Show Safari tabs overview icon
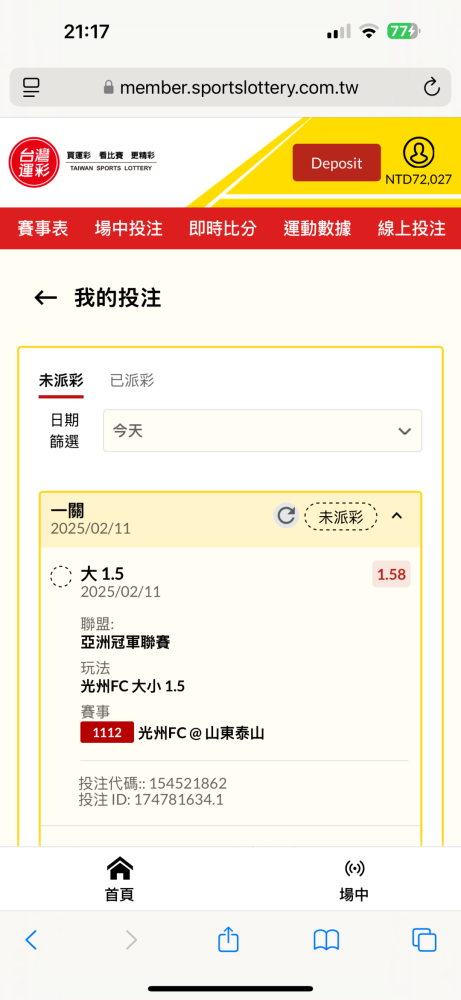461x1000 pixels. (x=424, y=939)
